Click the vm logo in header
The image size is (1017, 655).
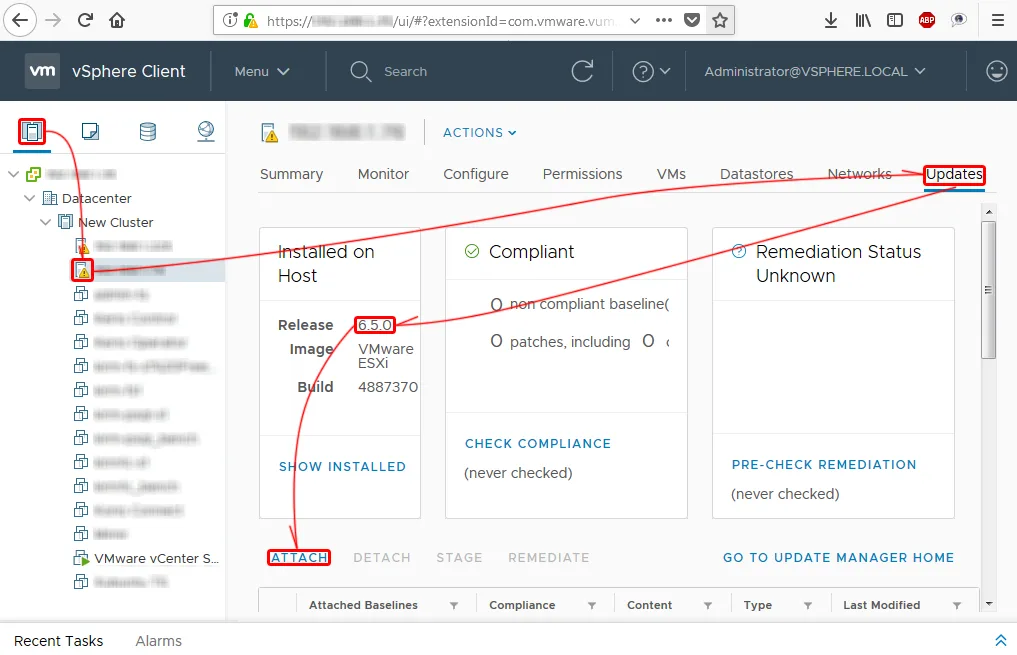(x=43, y=71)
